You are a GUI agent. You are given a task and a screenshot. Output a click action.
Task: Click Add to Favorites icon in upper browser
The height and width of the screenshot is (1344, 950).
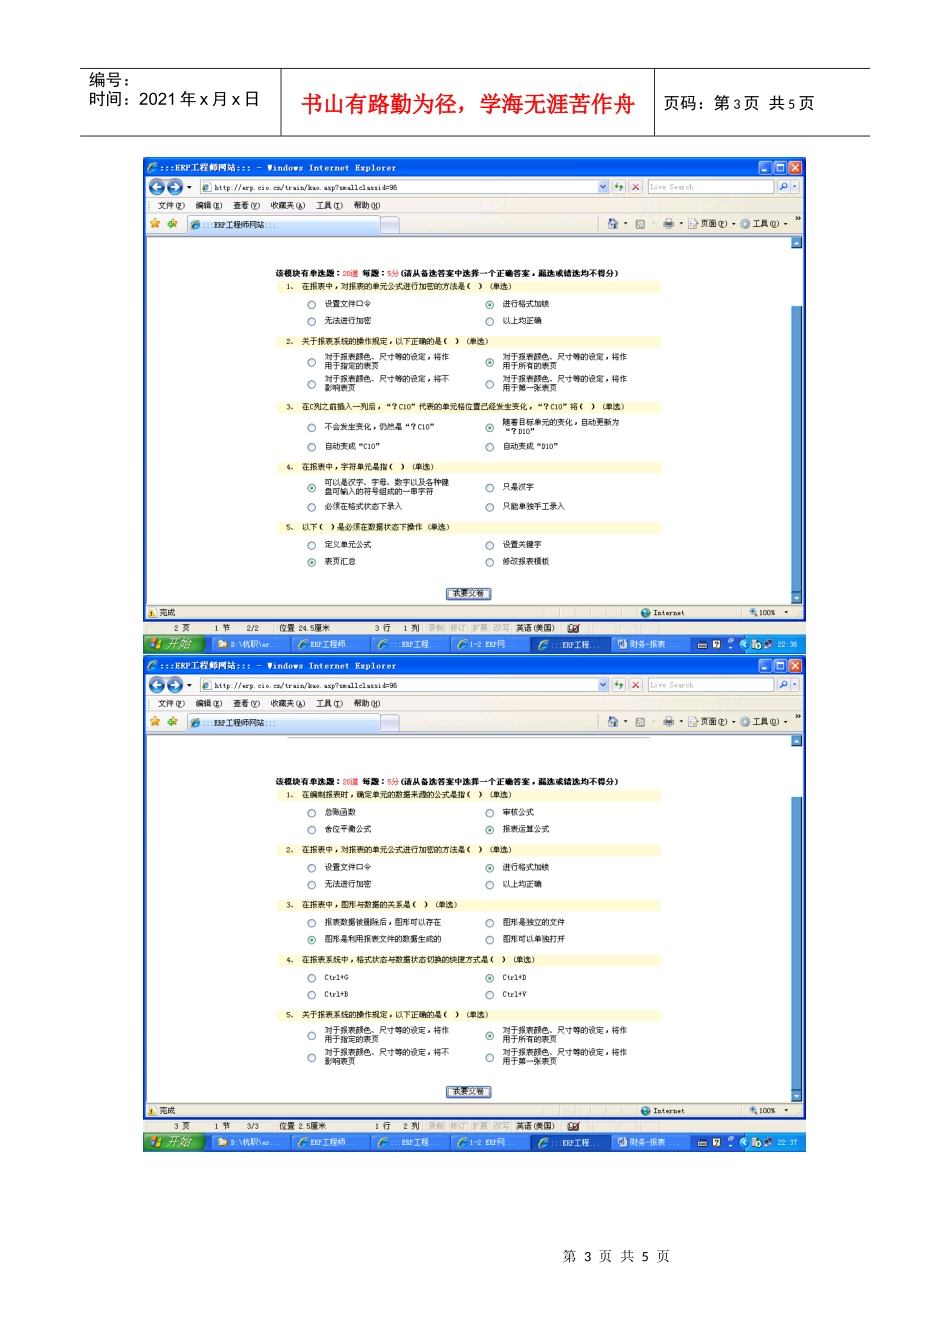click(172, 224)
